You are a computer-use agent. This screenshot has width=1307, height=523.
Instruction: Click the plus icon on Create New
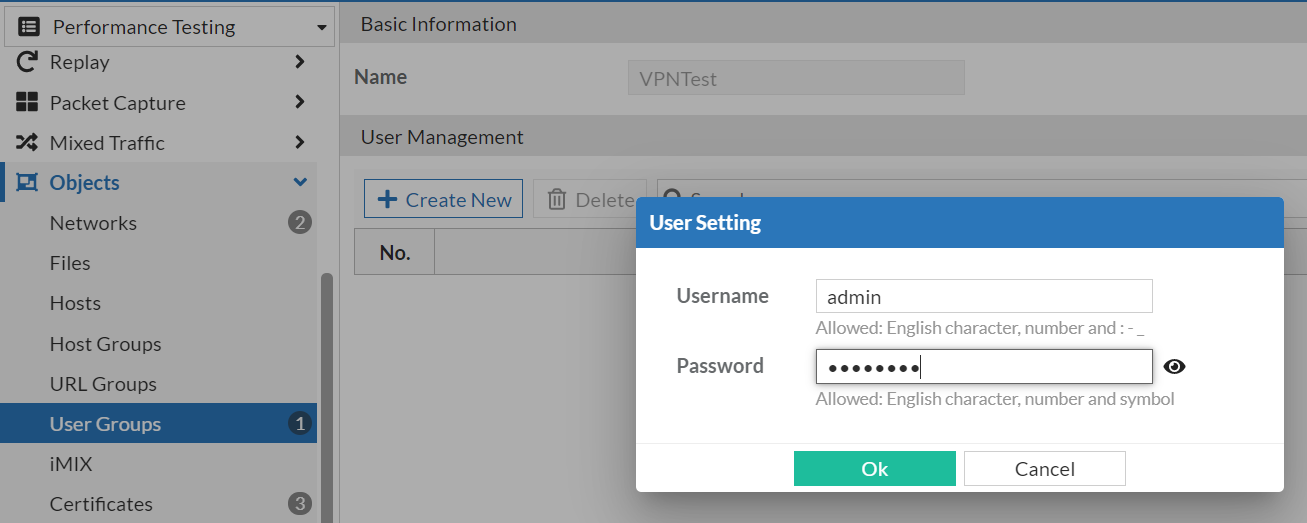pyautogui.click(x=387, y=200)
